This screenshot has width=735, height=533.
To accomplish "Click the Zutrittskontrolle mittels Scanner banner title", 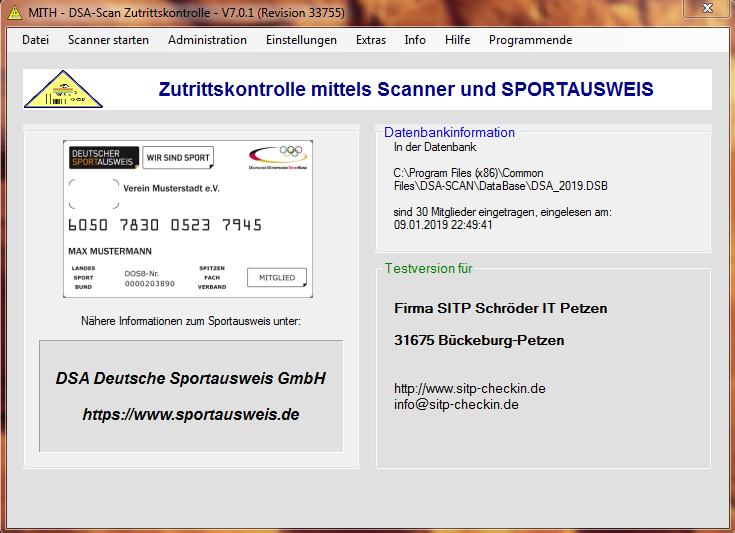I will pos(405,89).
